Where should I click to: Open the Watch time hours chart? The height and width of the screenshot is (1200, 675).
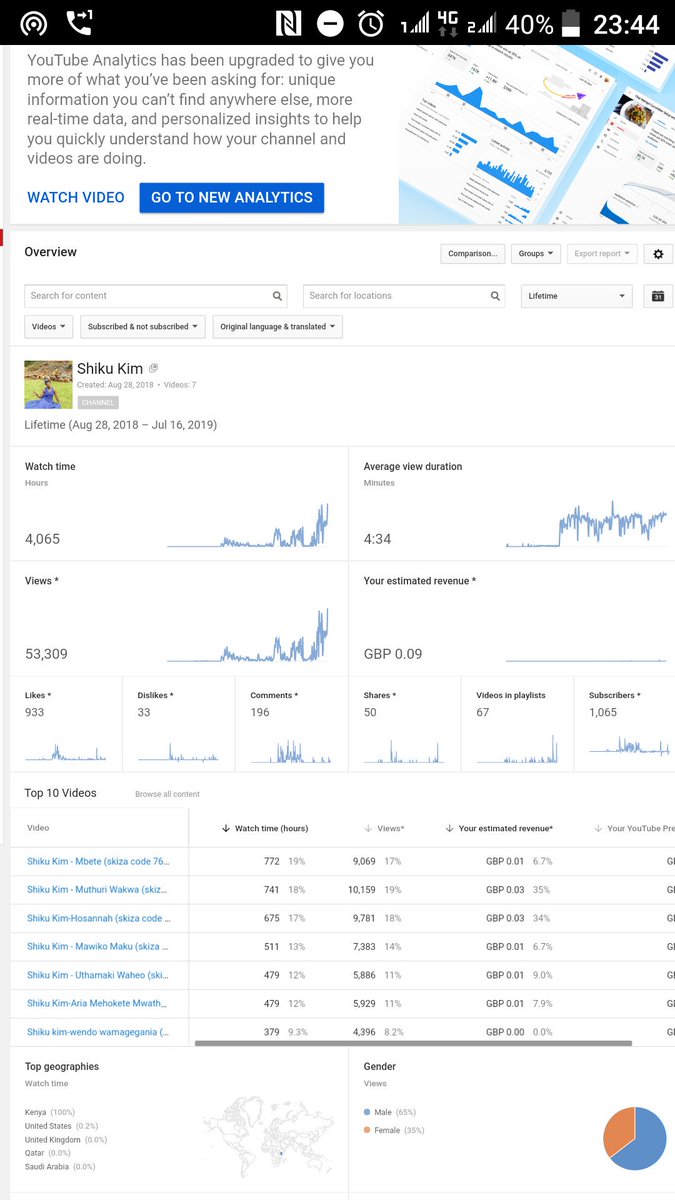179,503
